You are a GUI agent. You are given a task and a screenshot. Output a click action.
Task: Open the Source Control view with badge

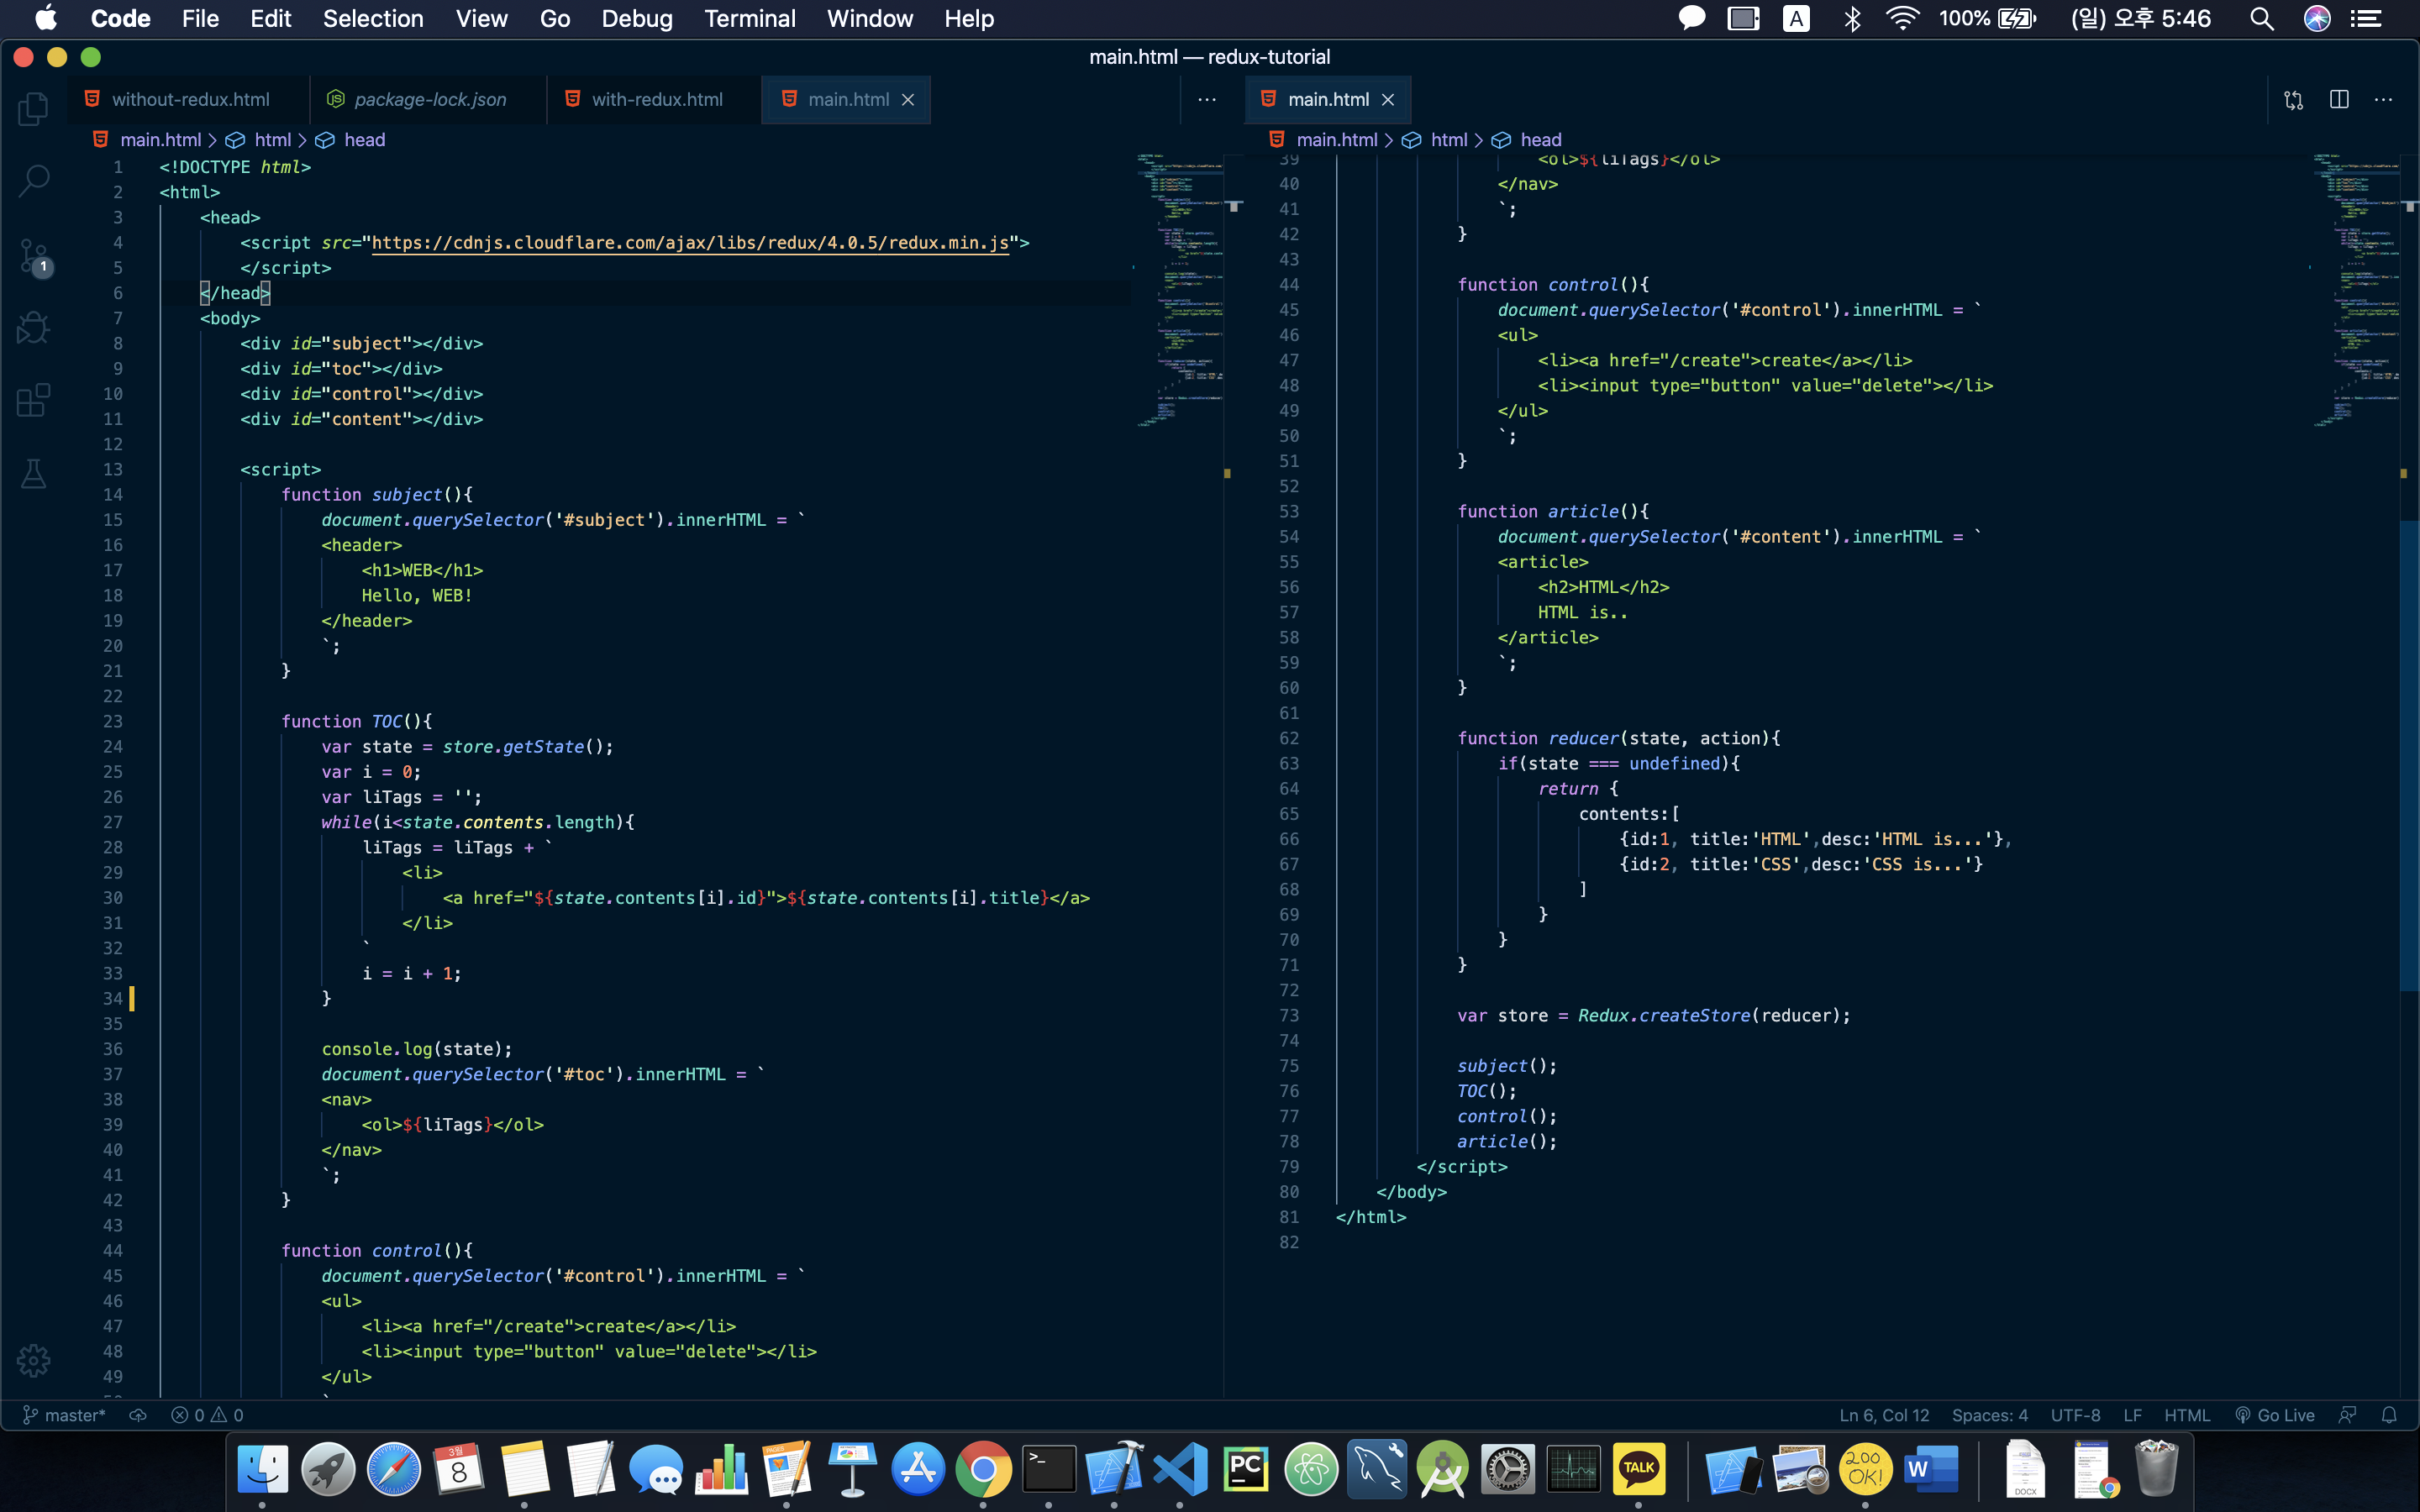pos(33,256)
